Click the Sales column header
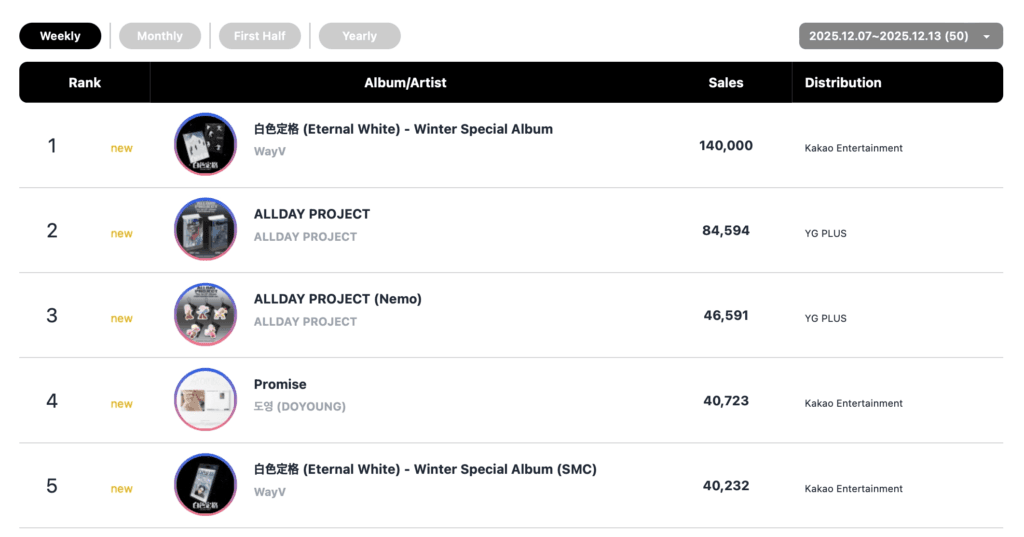 coord(726,83)
